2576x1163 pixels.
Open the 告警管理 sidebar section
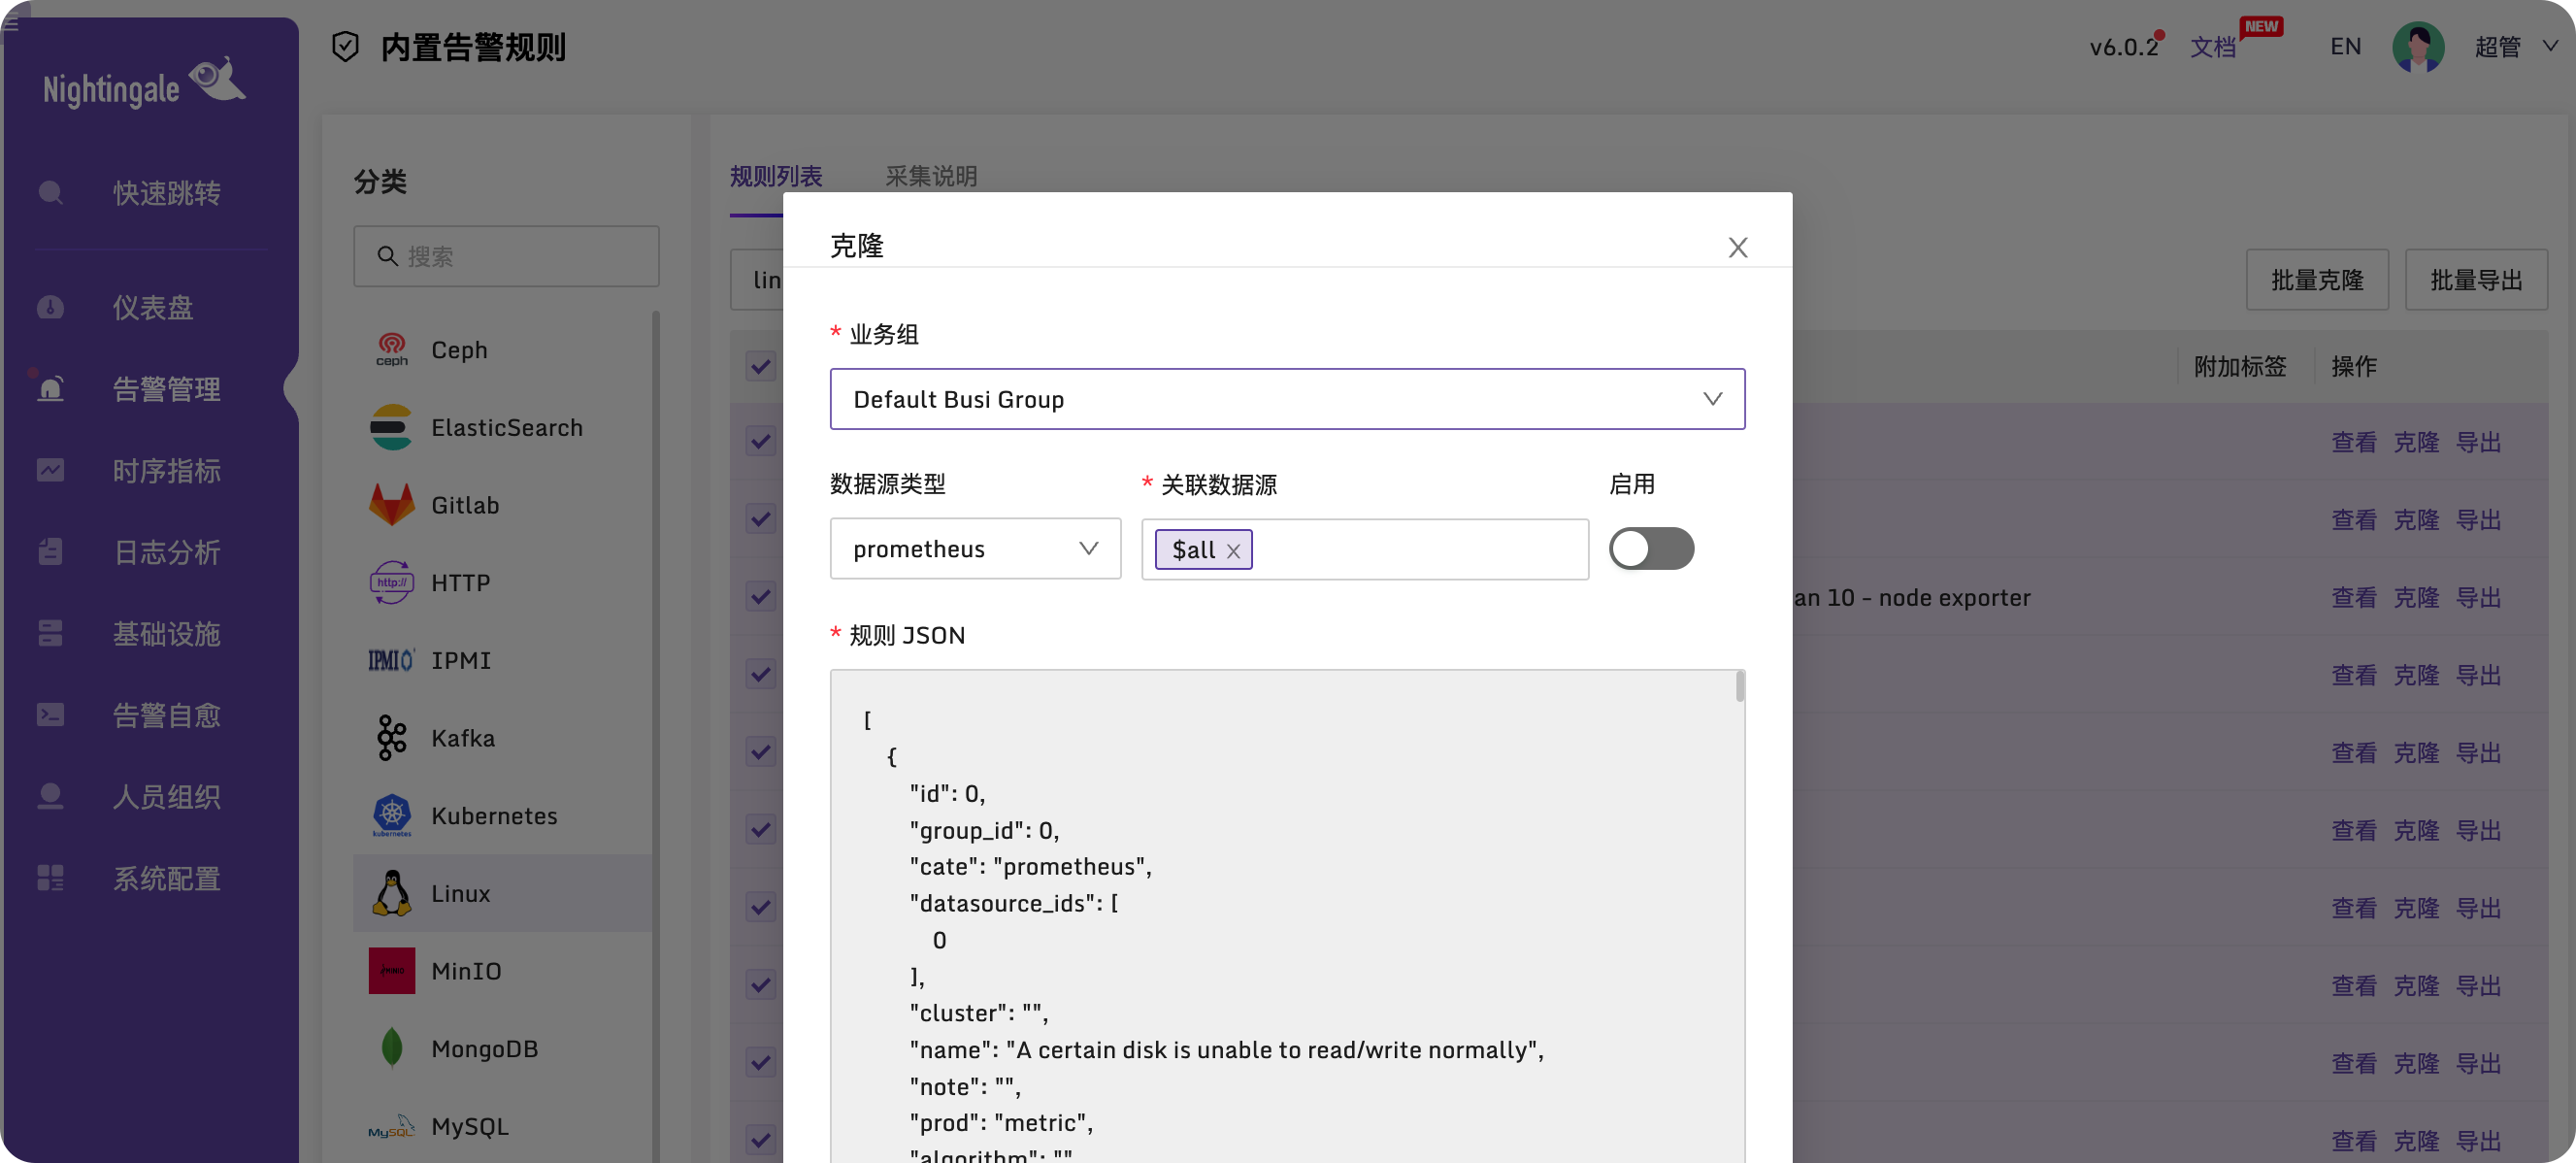coord(166,389)
